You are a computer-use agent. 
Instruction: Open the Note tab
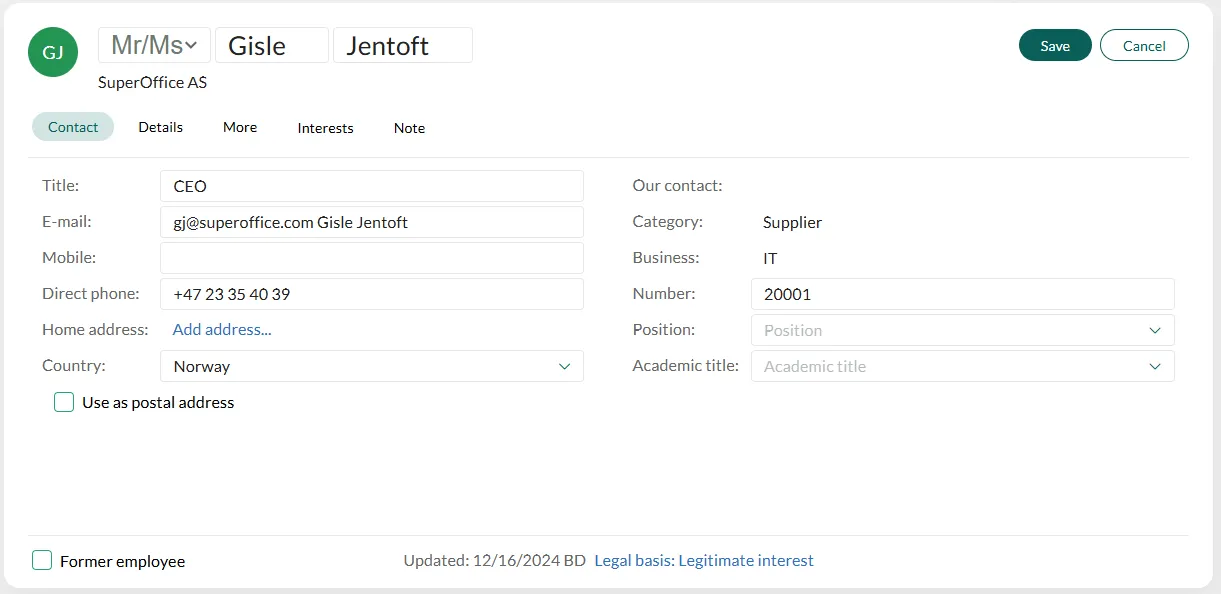click(409, 128)
